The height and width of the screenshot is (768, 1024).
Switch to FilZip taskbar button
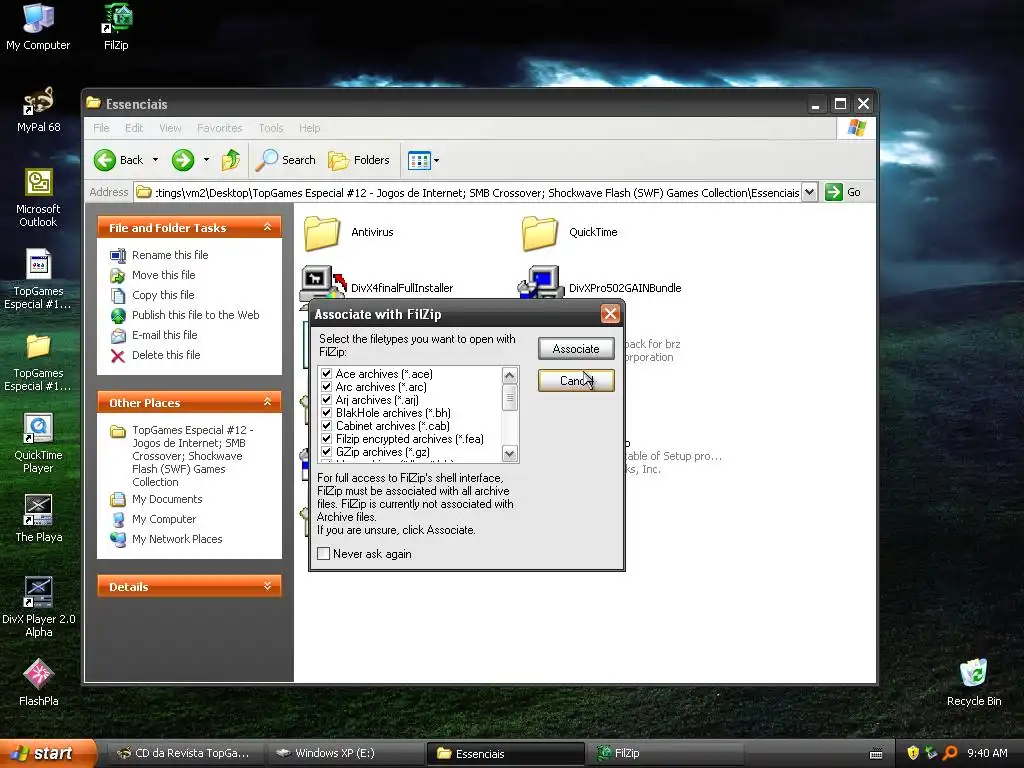pos(667,754)
